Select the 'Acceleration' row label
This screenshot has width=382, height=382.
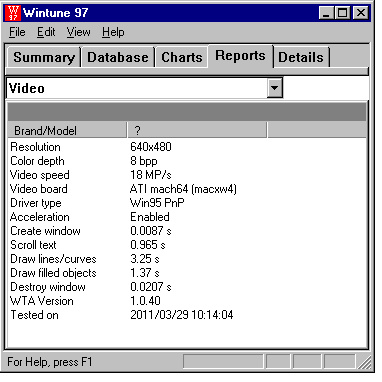coord(40,217)
